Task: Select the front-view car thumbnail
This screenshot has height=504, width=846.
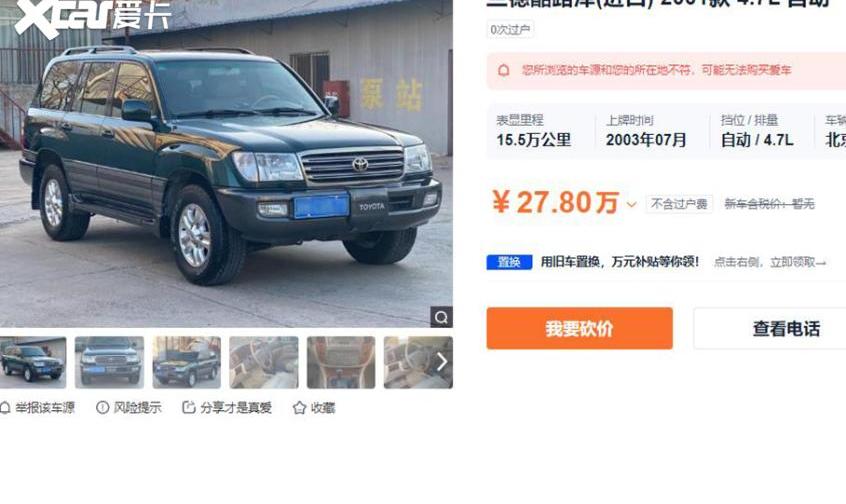Action: tap(110, 362)
